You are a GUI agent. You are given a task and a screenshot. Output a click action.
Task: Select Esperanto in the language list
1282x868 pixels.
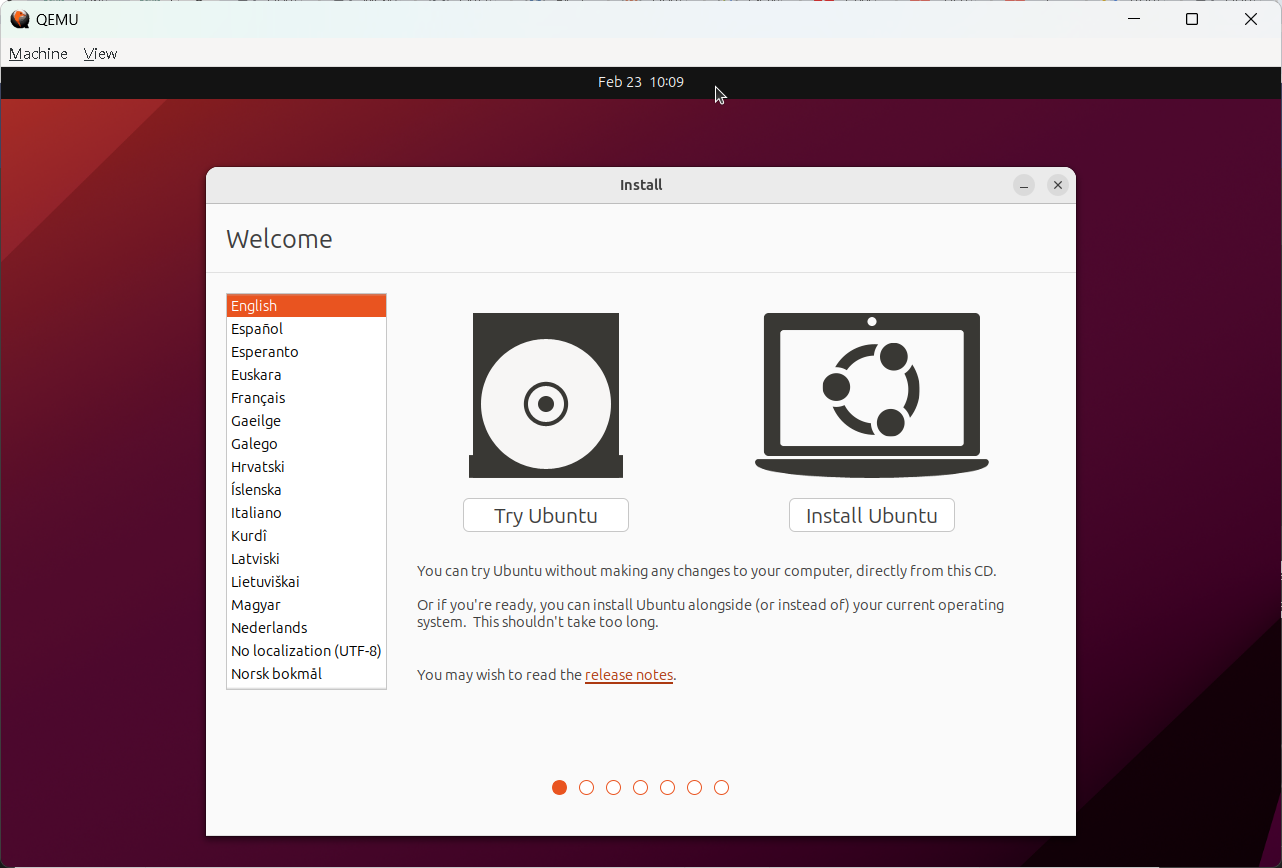pos(306,352)
